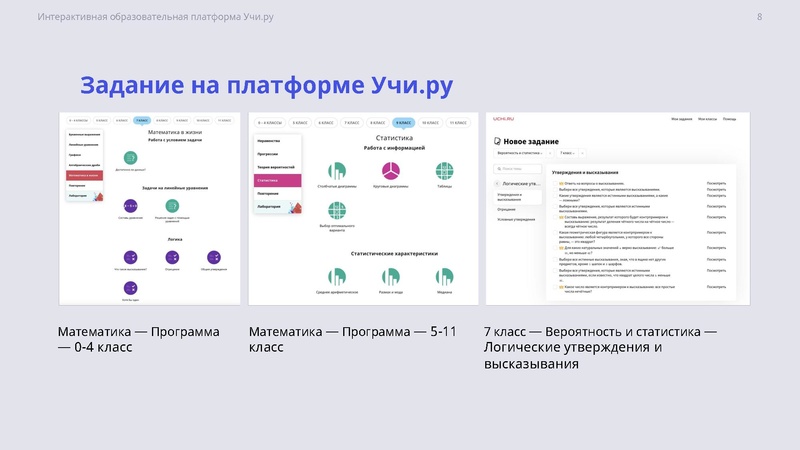
Task: Select '5 КЛАСС' tab in Статистика screenshot
Action: [300, 123]
